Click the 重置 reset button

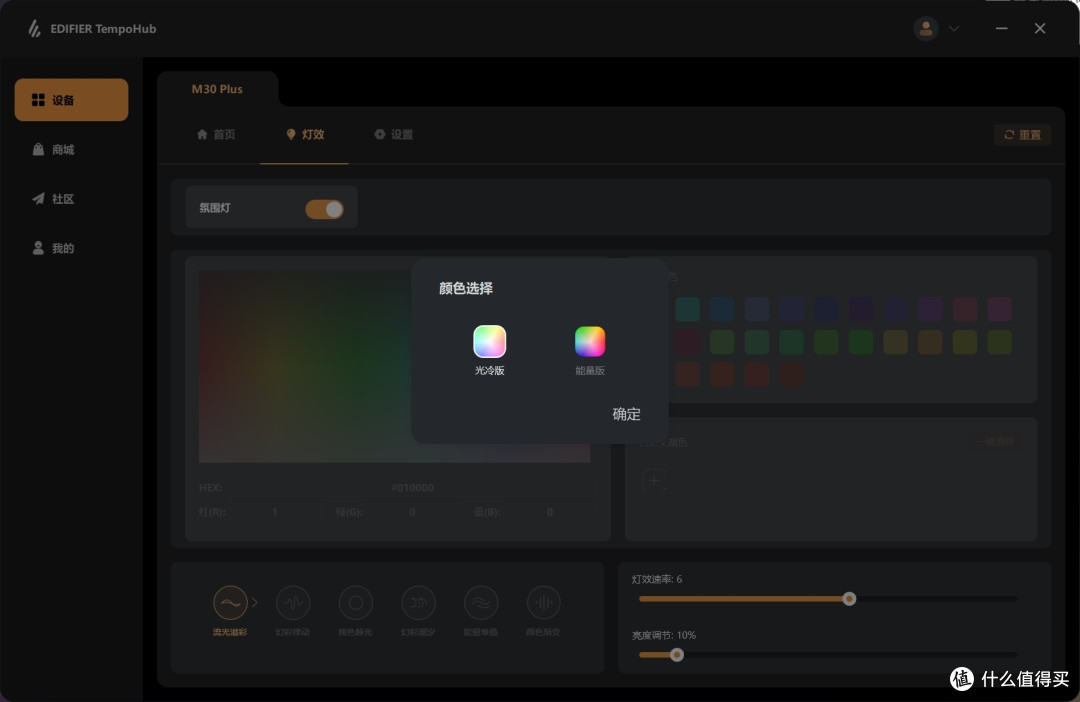[1023, 135]
